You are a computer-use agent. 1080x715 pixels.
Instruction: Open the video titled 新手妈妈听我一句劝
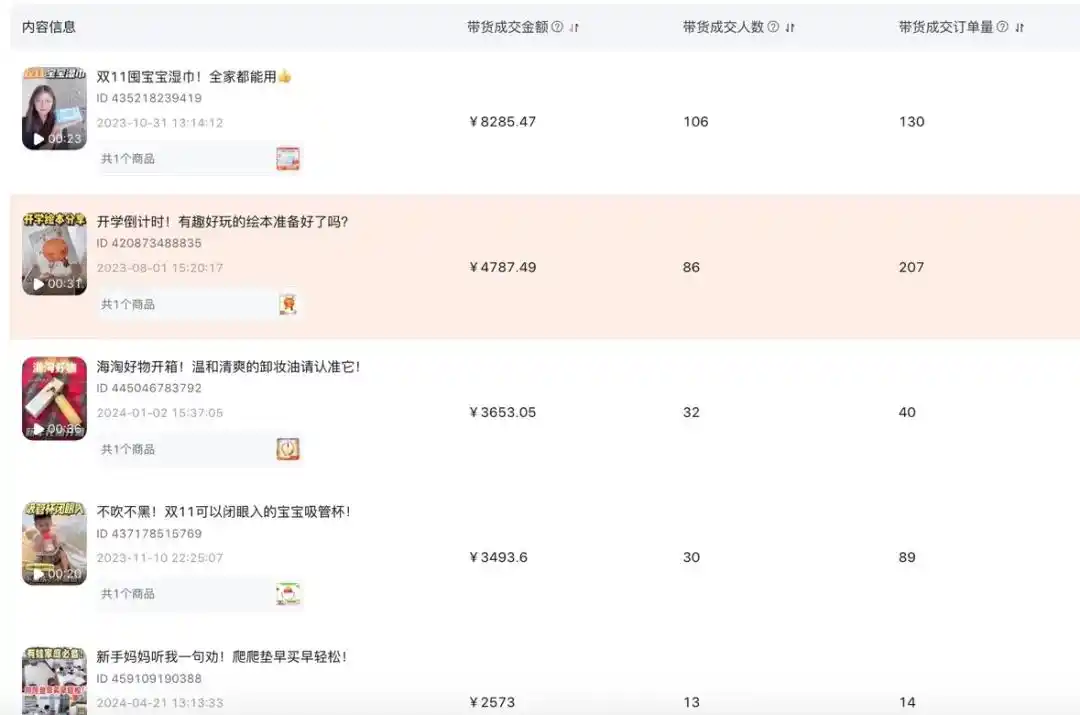[x=220, y=657]
